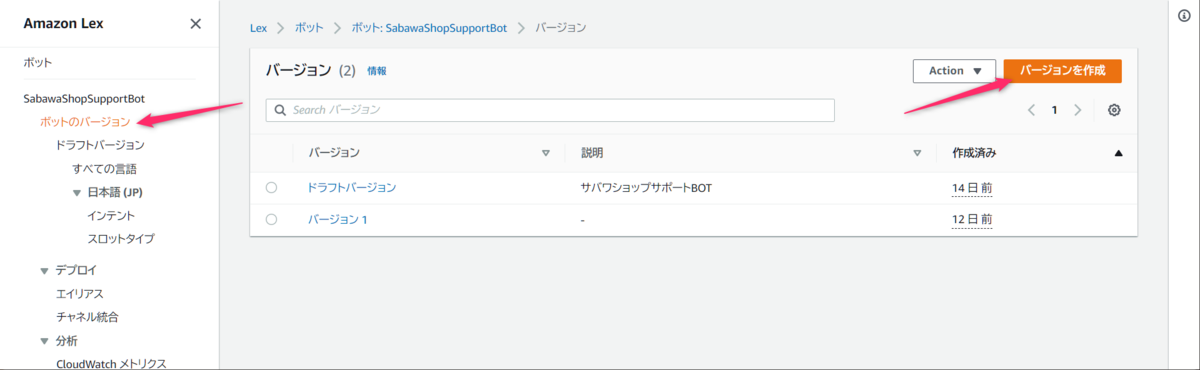Open すべての言語 in sidebar
This screenshot has height=370, width=1200.
tap(105, 169)
